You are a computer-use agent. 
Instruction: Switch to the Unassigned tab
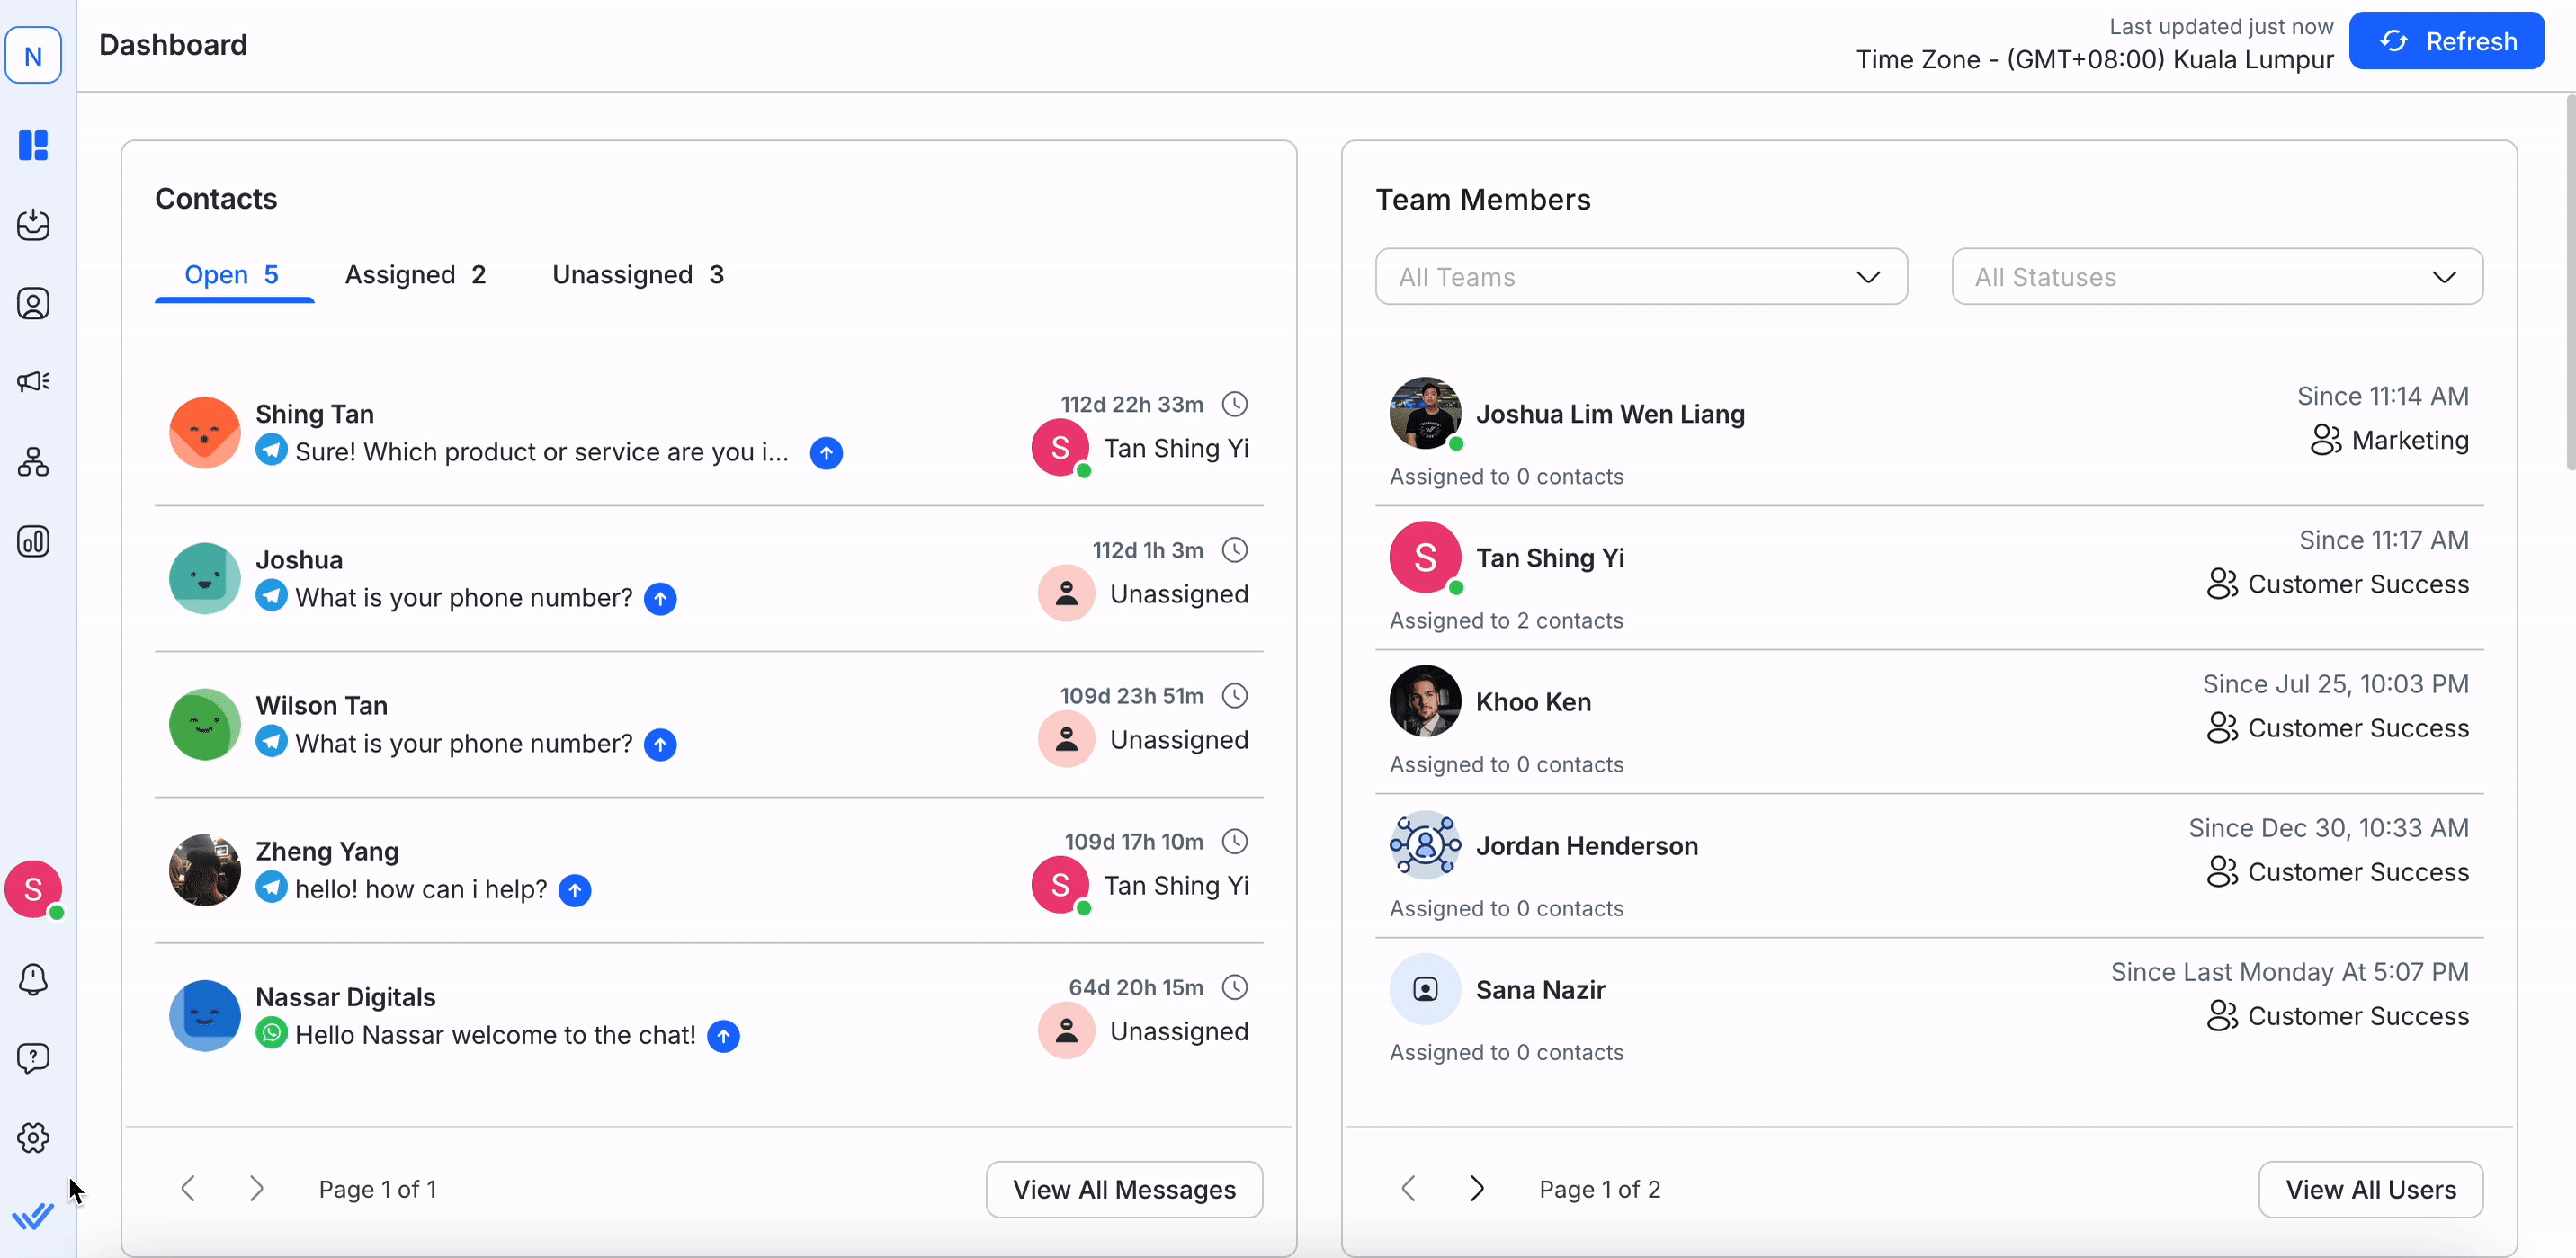[x=637, y=275]
